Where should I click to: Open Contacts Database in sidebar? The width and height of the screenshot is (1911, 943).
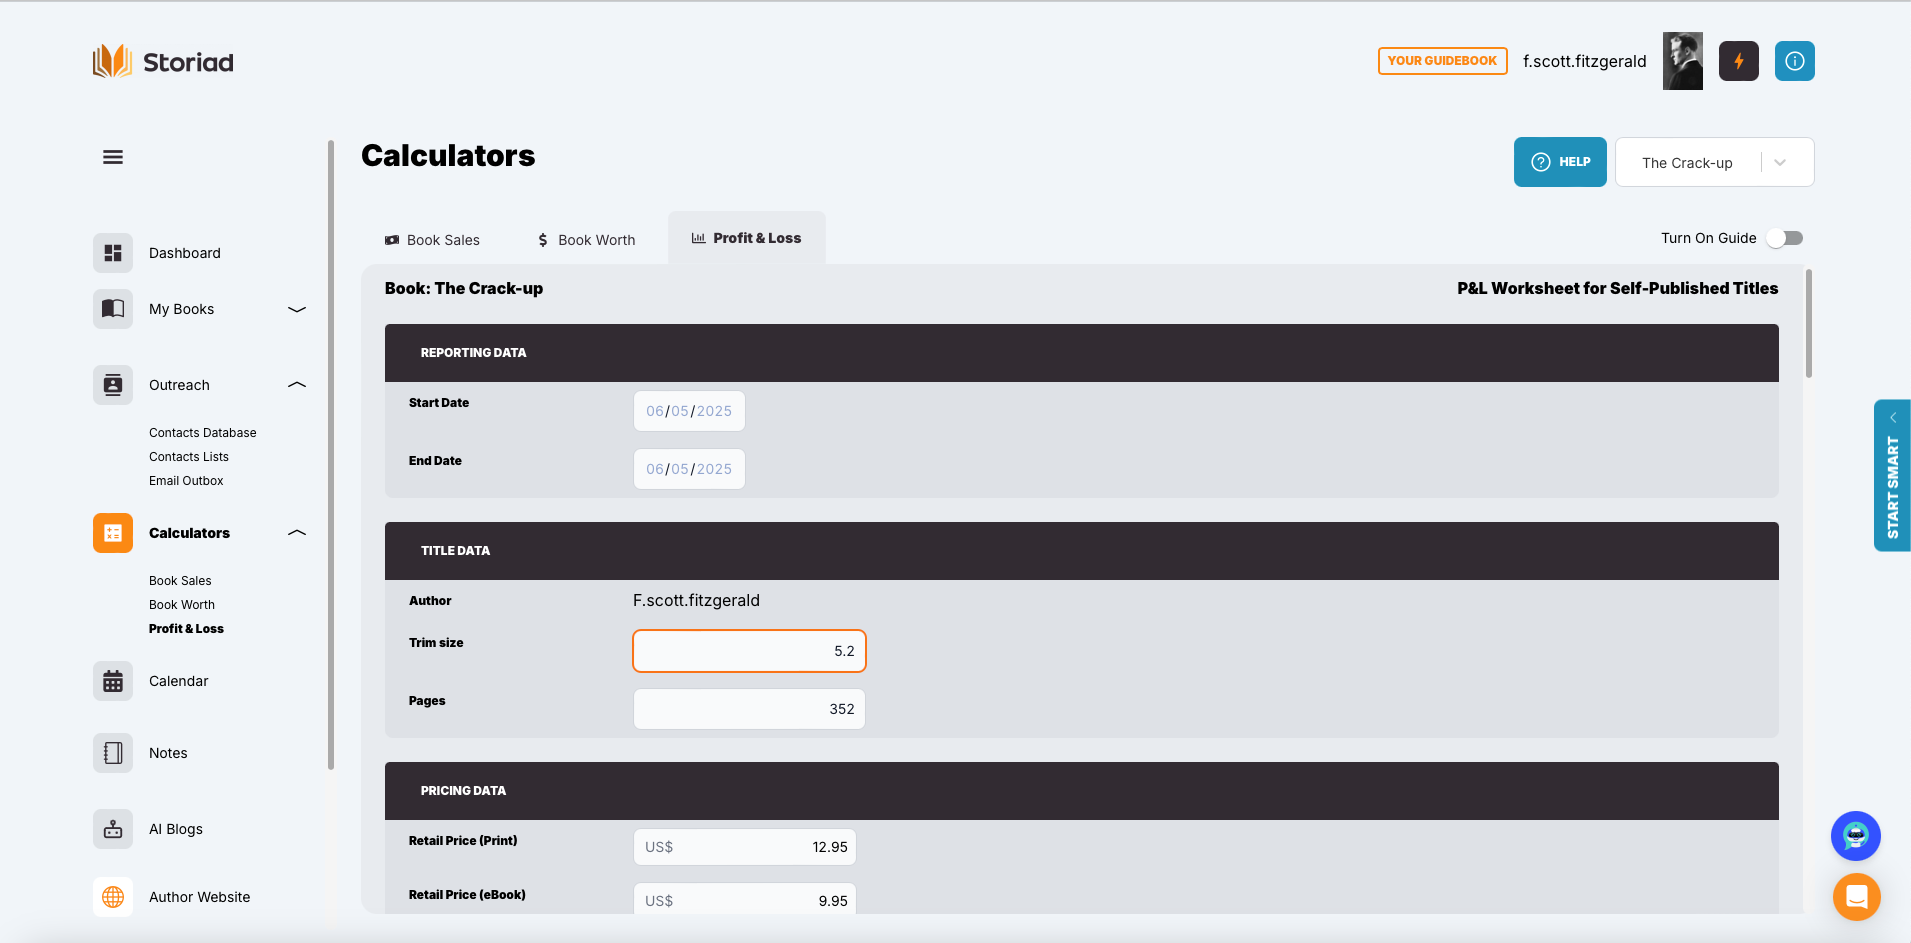203,433
